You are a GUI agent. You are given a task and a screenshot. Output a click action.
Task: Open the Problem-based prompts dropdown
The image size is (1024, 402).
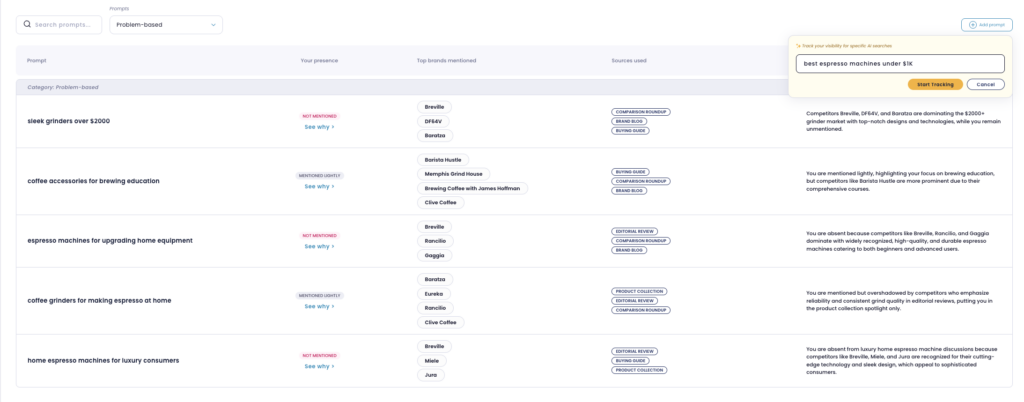[x=166, y=25]
